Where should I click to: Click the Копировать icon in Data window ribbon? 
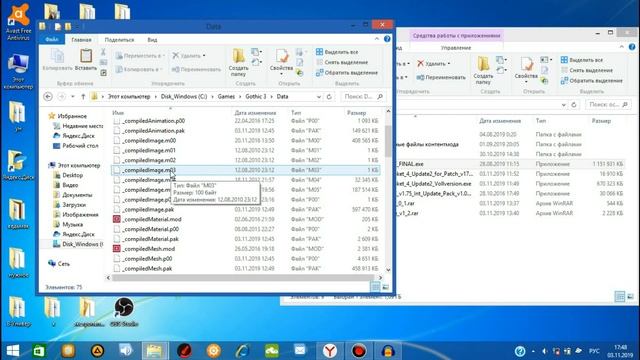tap(57, 60)
